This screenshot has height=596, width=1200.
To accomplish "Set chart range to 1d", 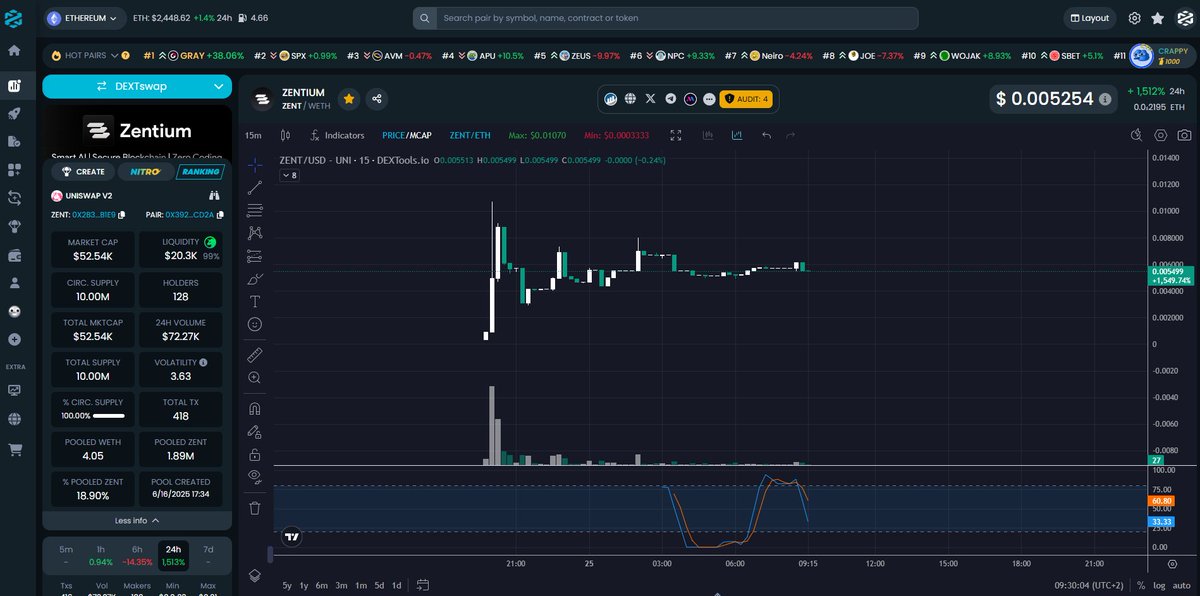I will (x=397, y=585).
